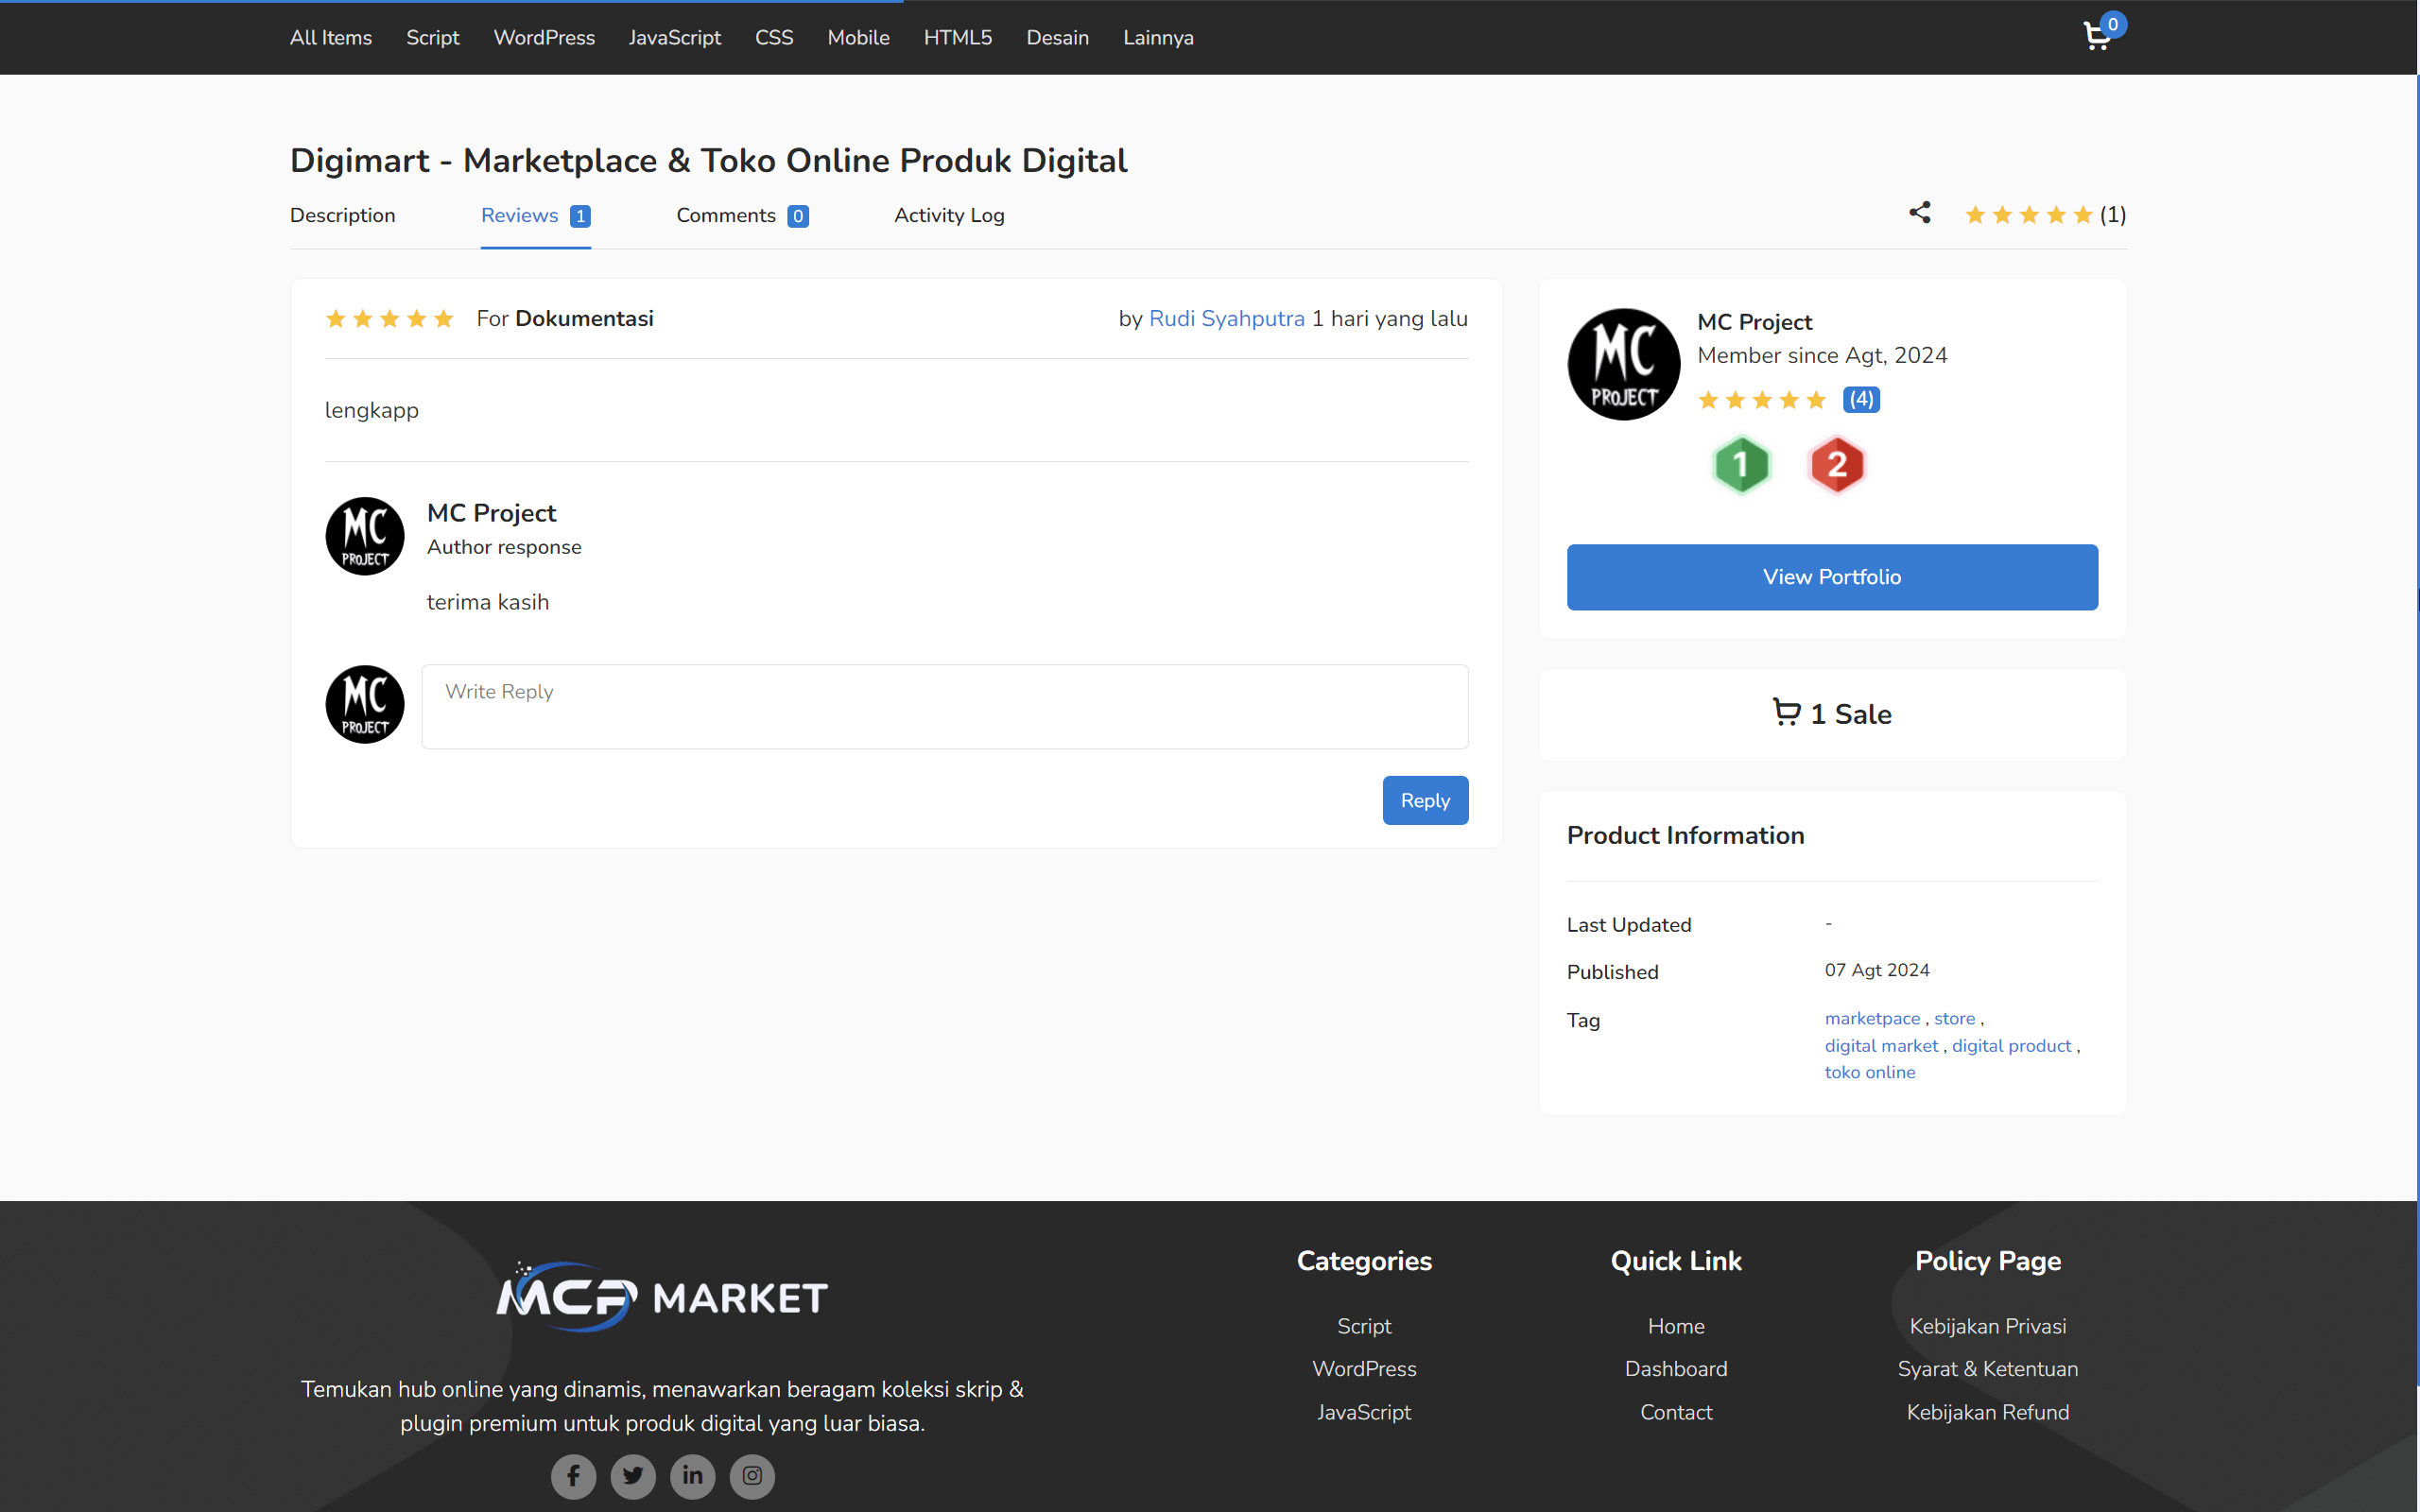Image resolution: width=2420 pixels, height=1512 pixels.
Task: Open Instagram social icon in footer
Action: [x=752, y=1476]
